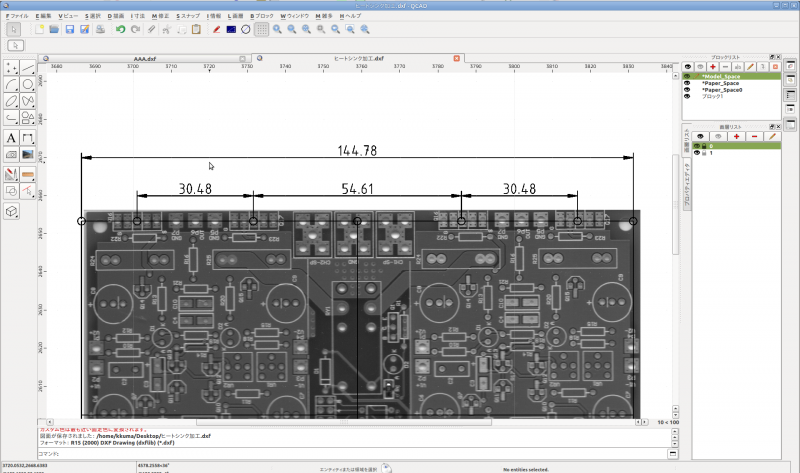
Task: Add a new layer with red plus button
Action: click(738, 135)
